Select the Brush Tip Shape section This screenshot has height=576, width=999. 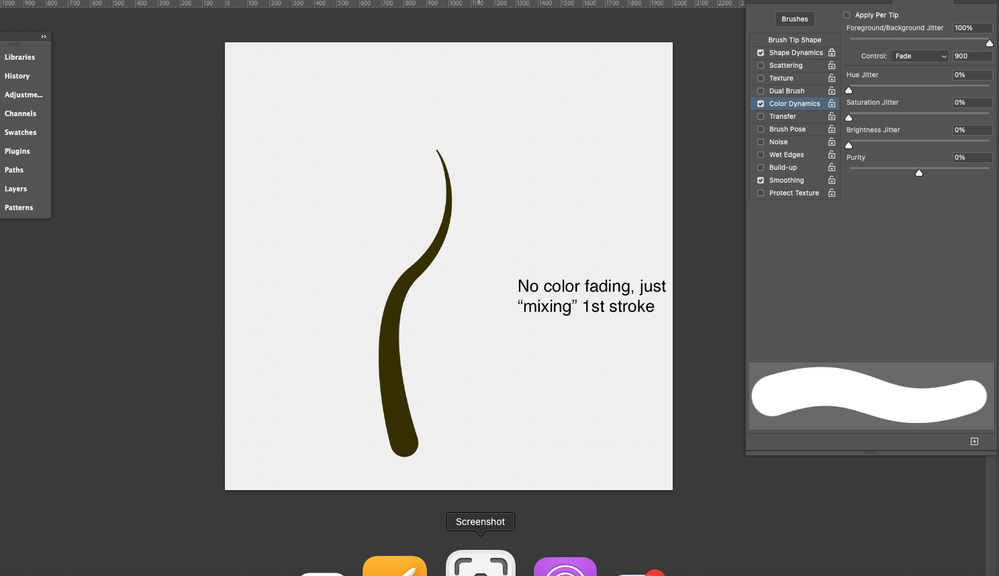click(x=794, y=40)
